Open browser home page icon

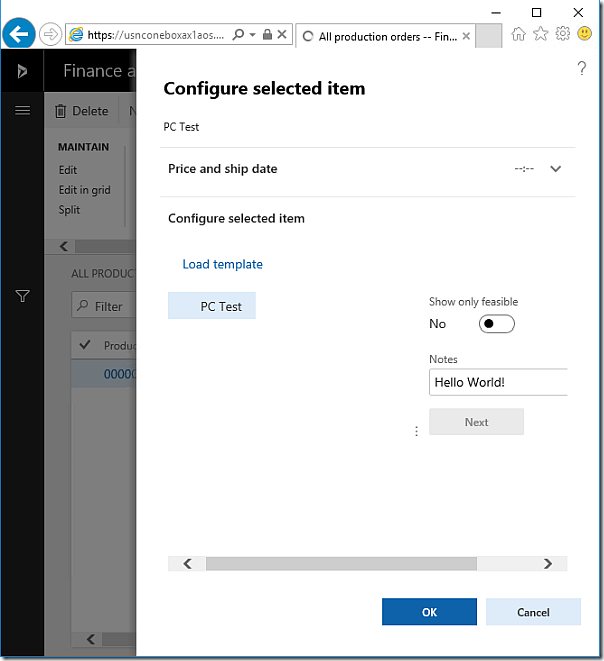click(x=518, y=34)
